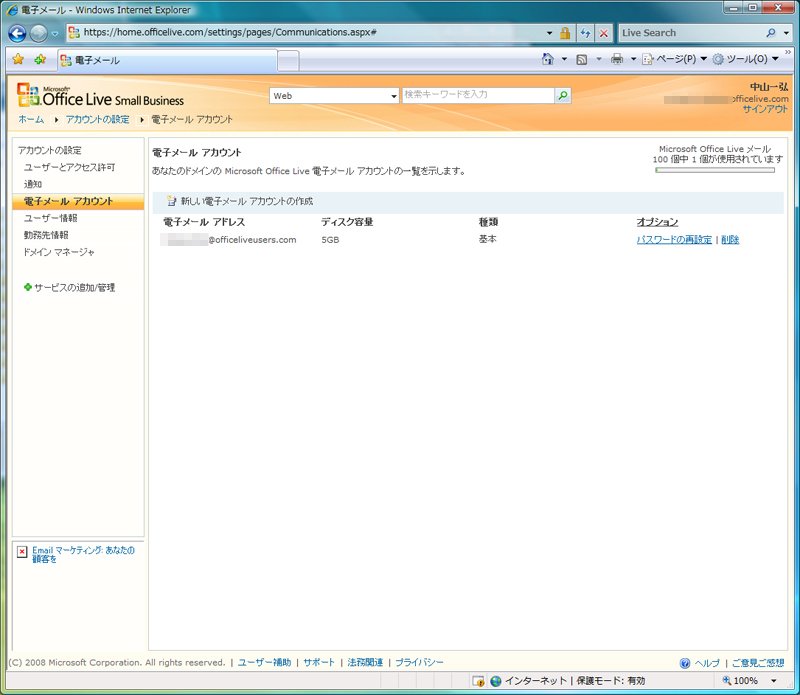The height and width of the screenshot is (695, 800).
Task: Select the 電子メール browser tab
Action: click(167, 60)
